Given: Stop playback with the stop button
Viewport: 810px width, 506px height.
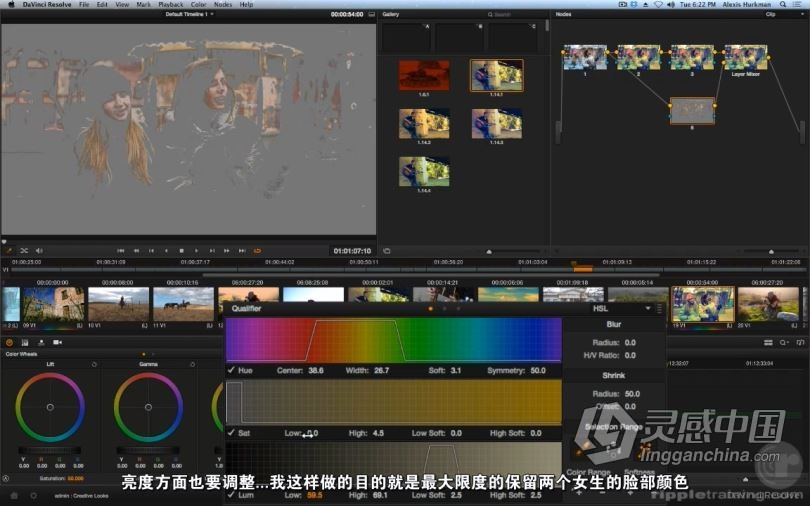Looking at the screenshot, I should coord(181,250).
